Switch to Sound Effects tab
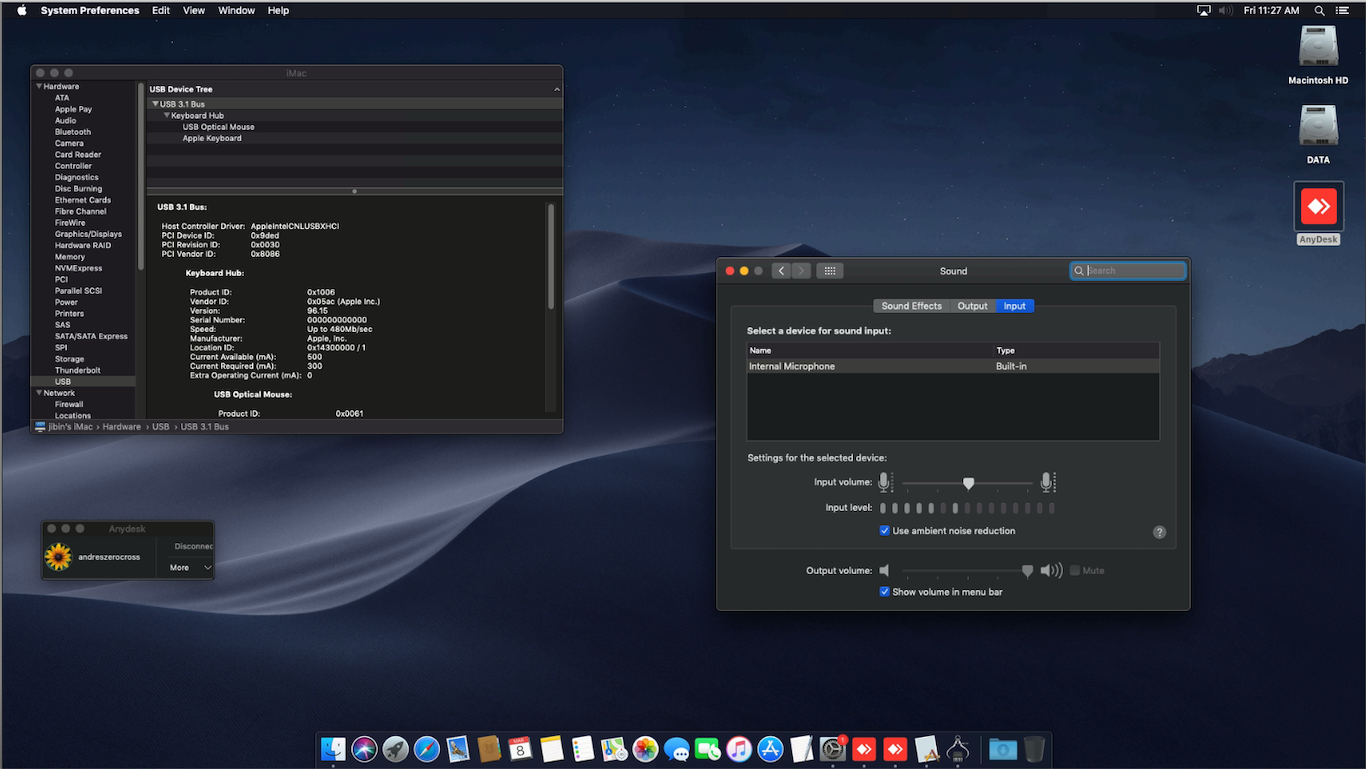Screen dimensions: 1366x769 pyautogui.click(x=911, y=306)
